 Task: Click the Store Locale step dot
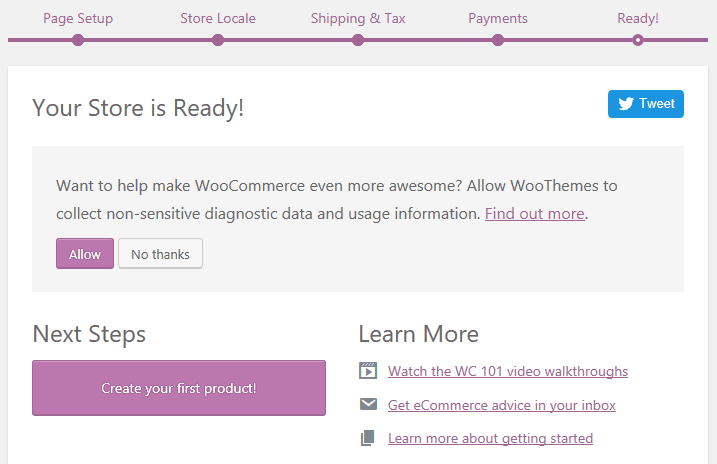point(218,40)
